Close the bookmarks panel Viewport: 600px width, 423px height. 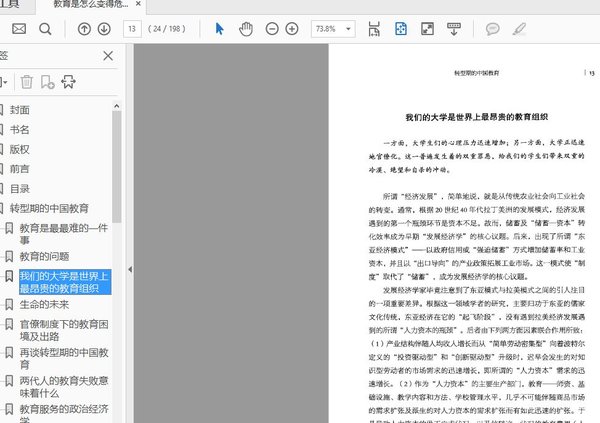coord(108,57)
